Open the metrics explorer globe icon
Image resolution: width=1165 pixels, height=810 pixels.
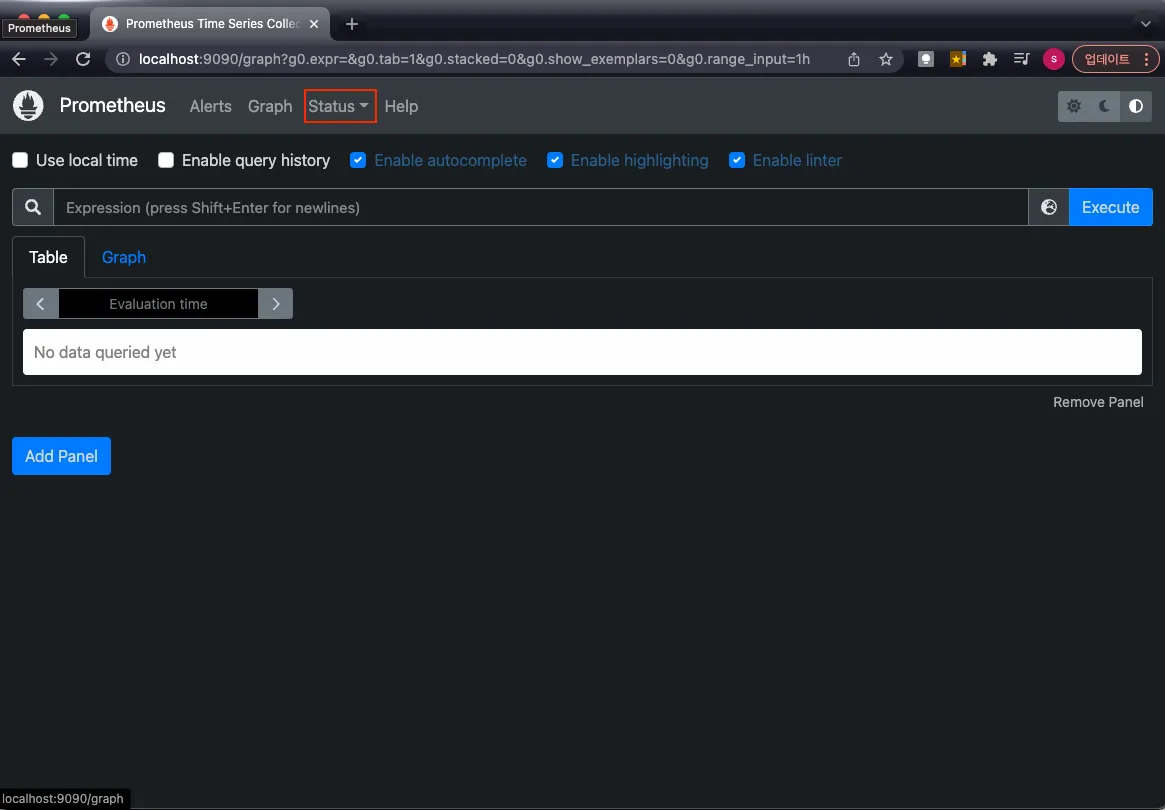click(1048, 207)
